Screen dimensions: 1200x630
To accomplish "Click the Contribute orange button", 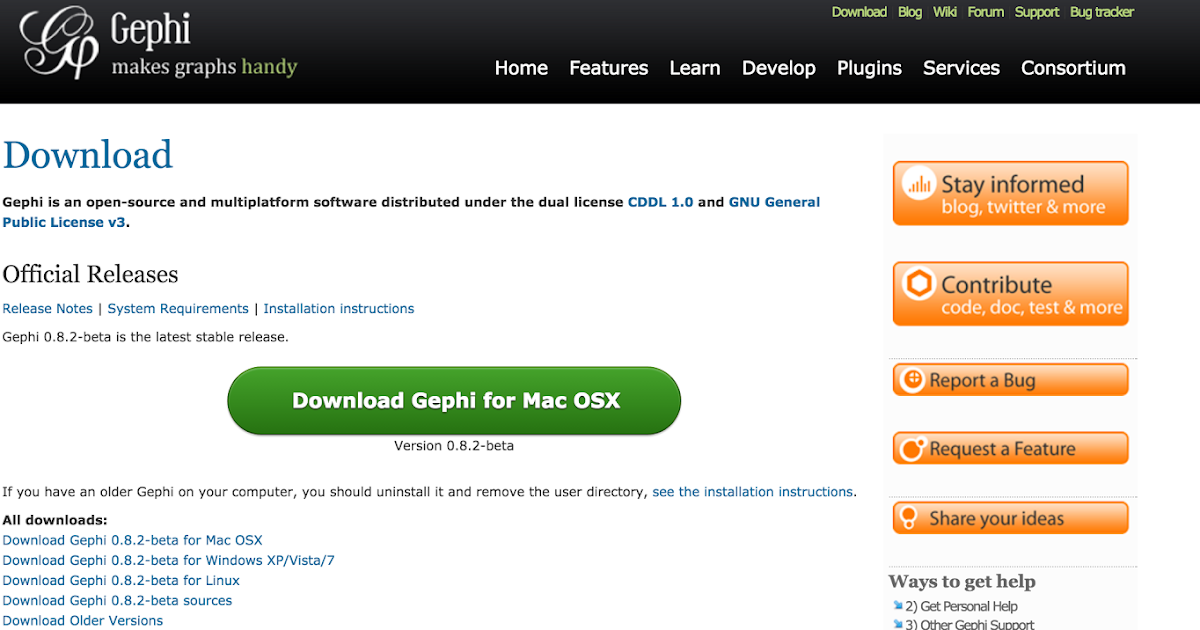I will point(1010,294).
